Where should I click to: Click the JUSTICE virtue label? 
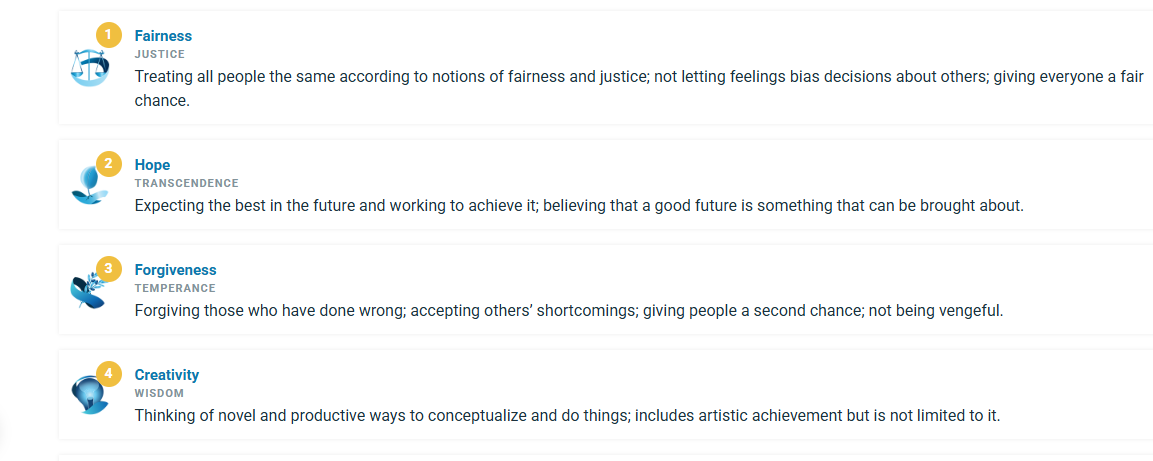(x=160, y=54)
